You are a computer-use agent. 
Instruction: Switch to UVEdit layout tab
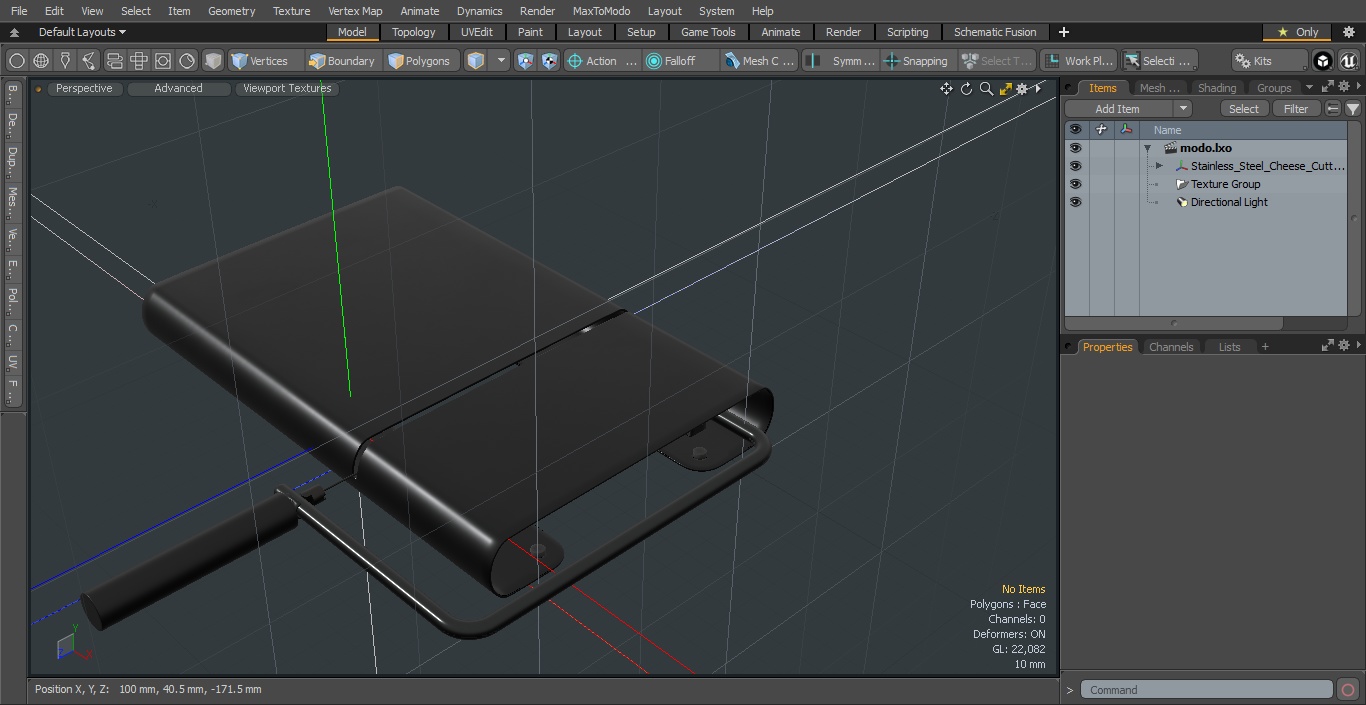click(477, 32)
